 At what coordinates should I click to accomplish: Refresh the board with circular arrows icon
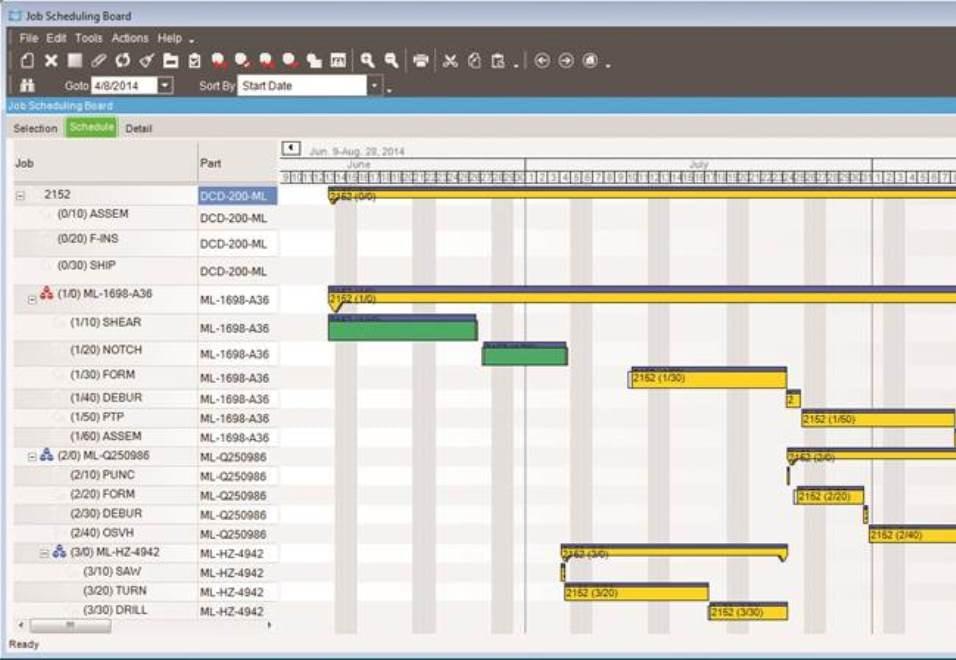122,61
